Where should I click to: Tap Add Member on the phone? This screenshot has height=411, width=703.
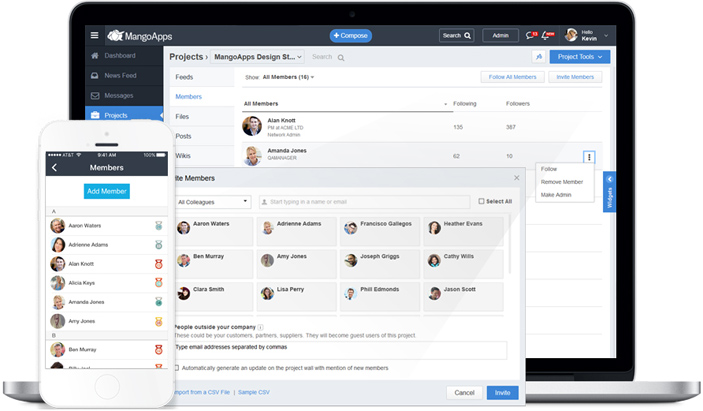coord(107,191)
